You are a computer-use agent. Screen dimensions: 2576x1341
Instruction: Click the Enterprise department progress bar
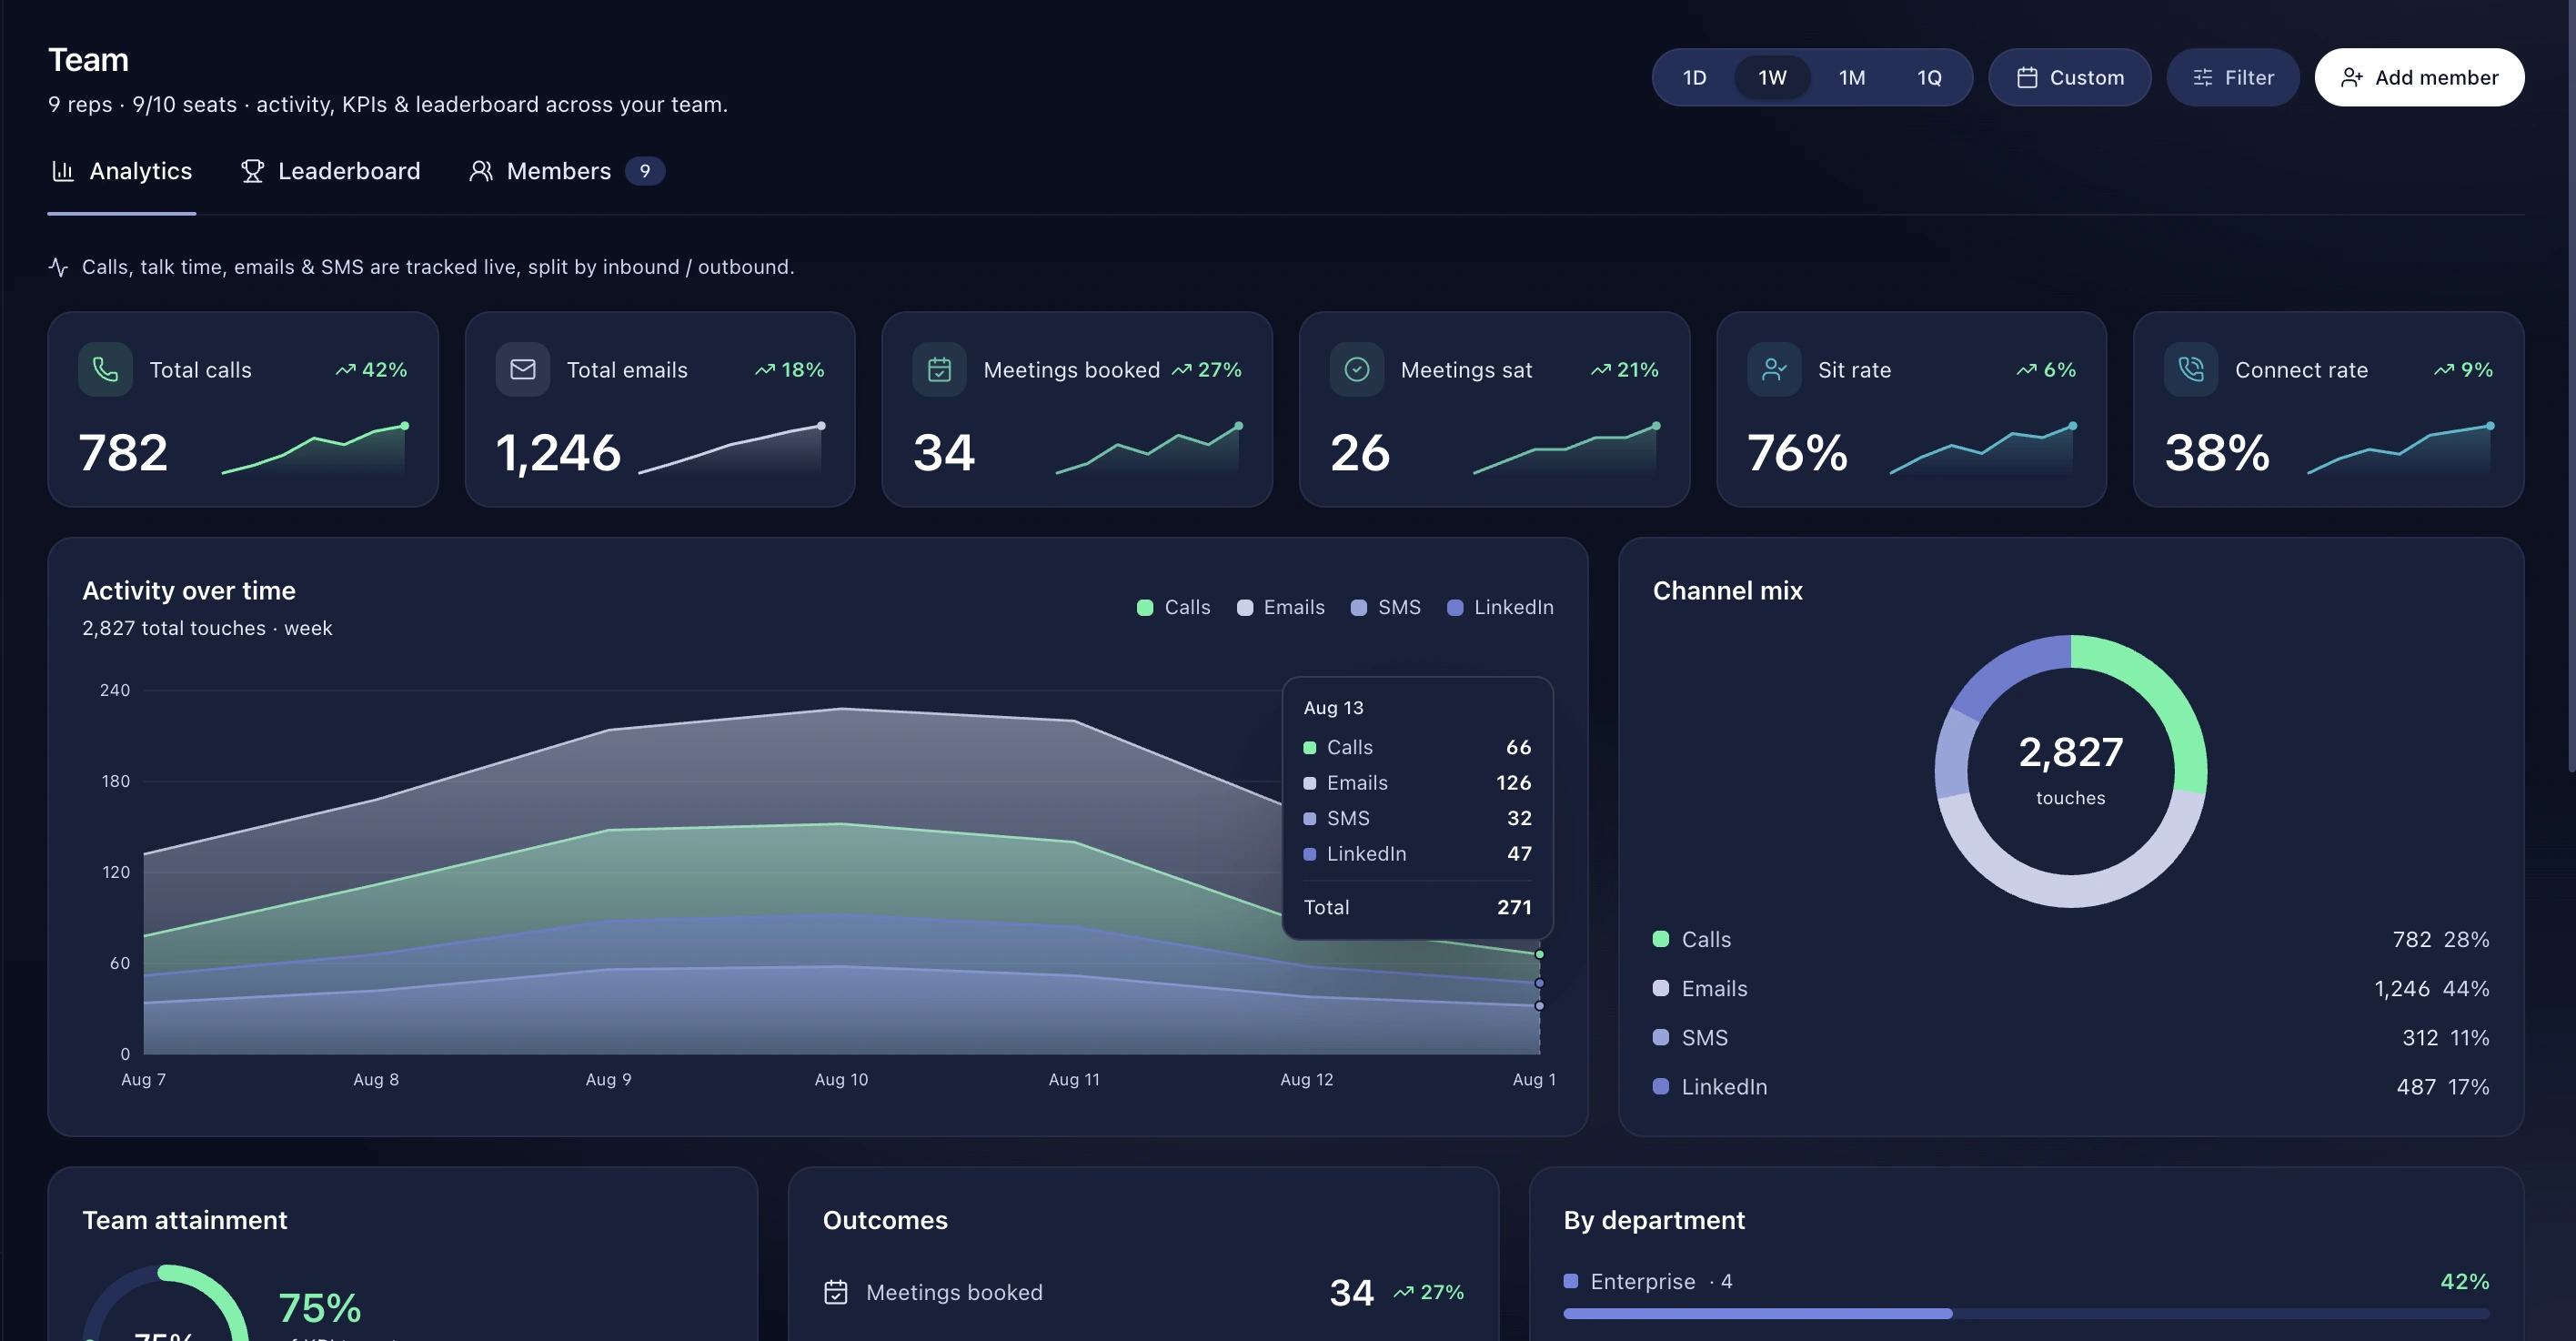click(2026, 1313)
